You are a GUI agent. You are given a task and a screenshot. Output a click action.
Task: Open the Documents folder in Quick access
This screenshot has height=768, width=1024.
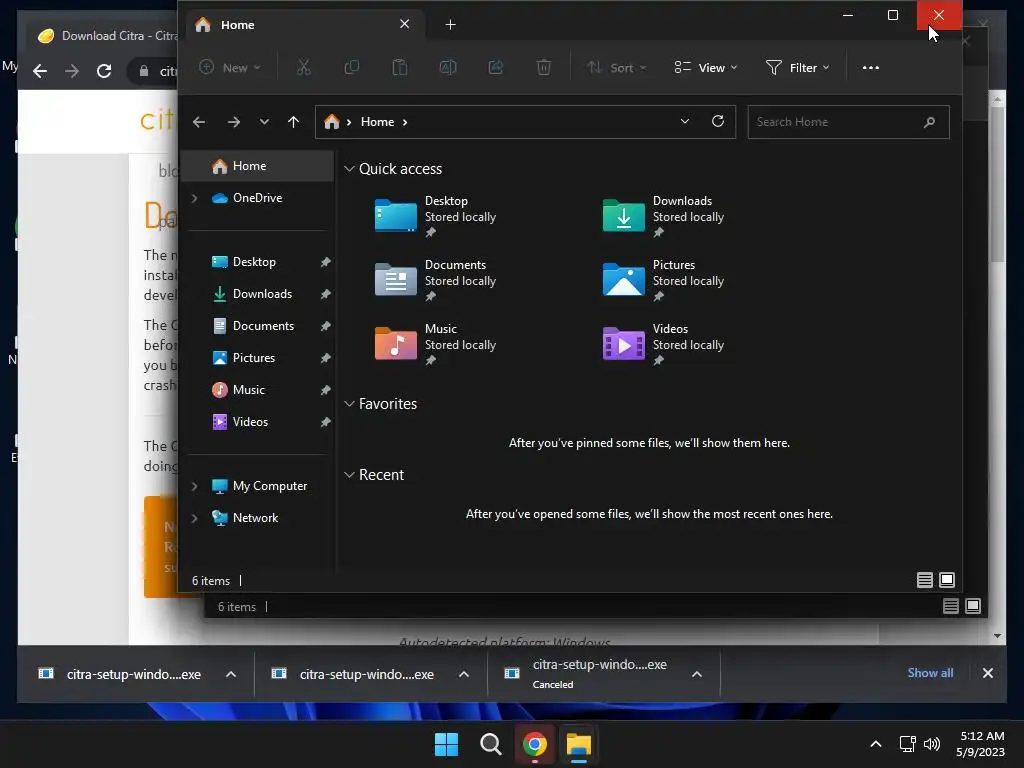pyautogui.click(x=436, y=280)
